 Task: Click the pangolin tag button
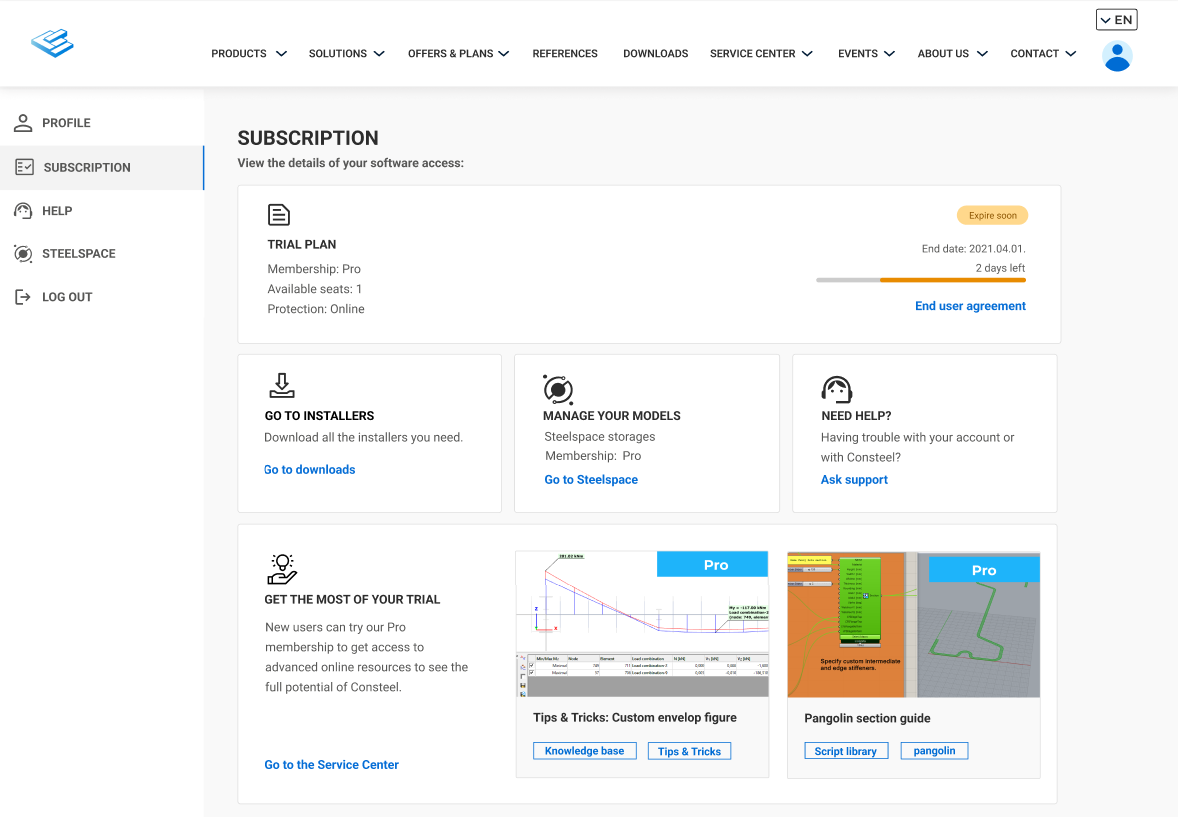tap(935, 751)
